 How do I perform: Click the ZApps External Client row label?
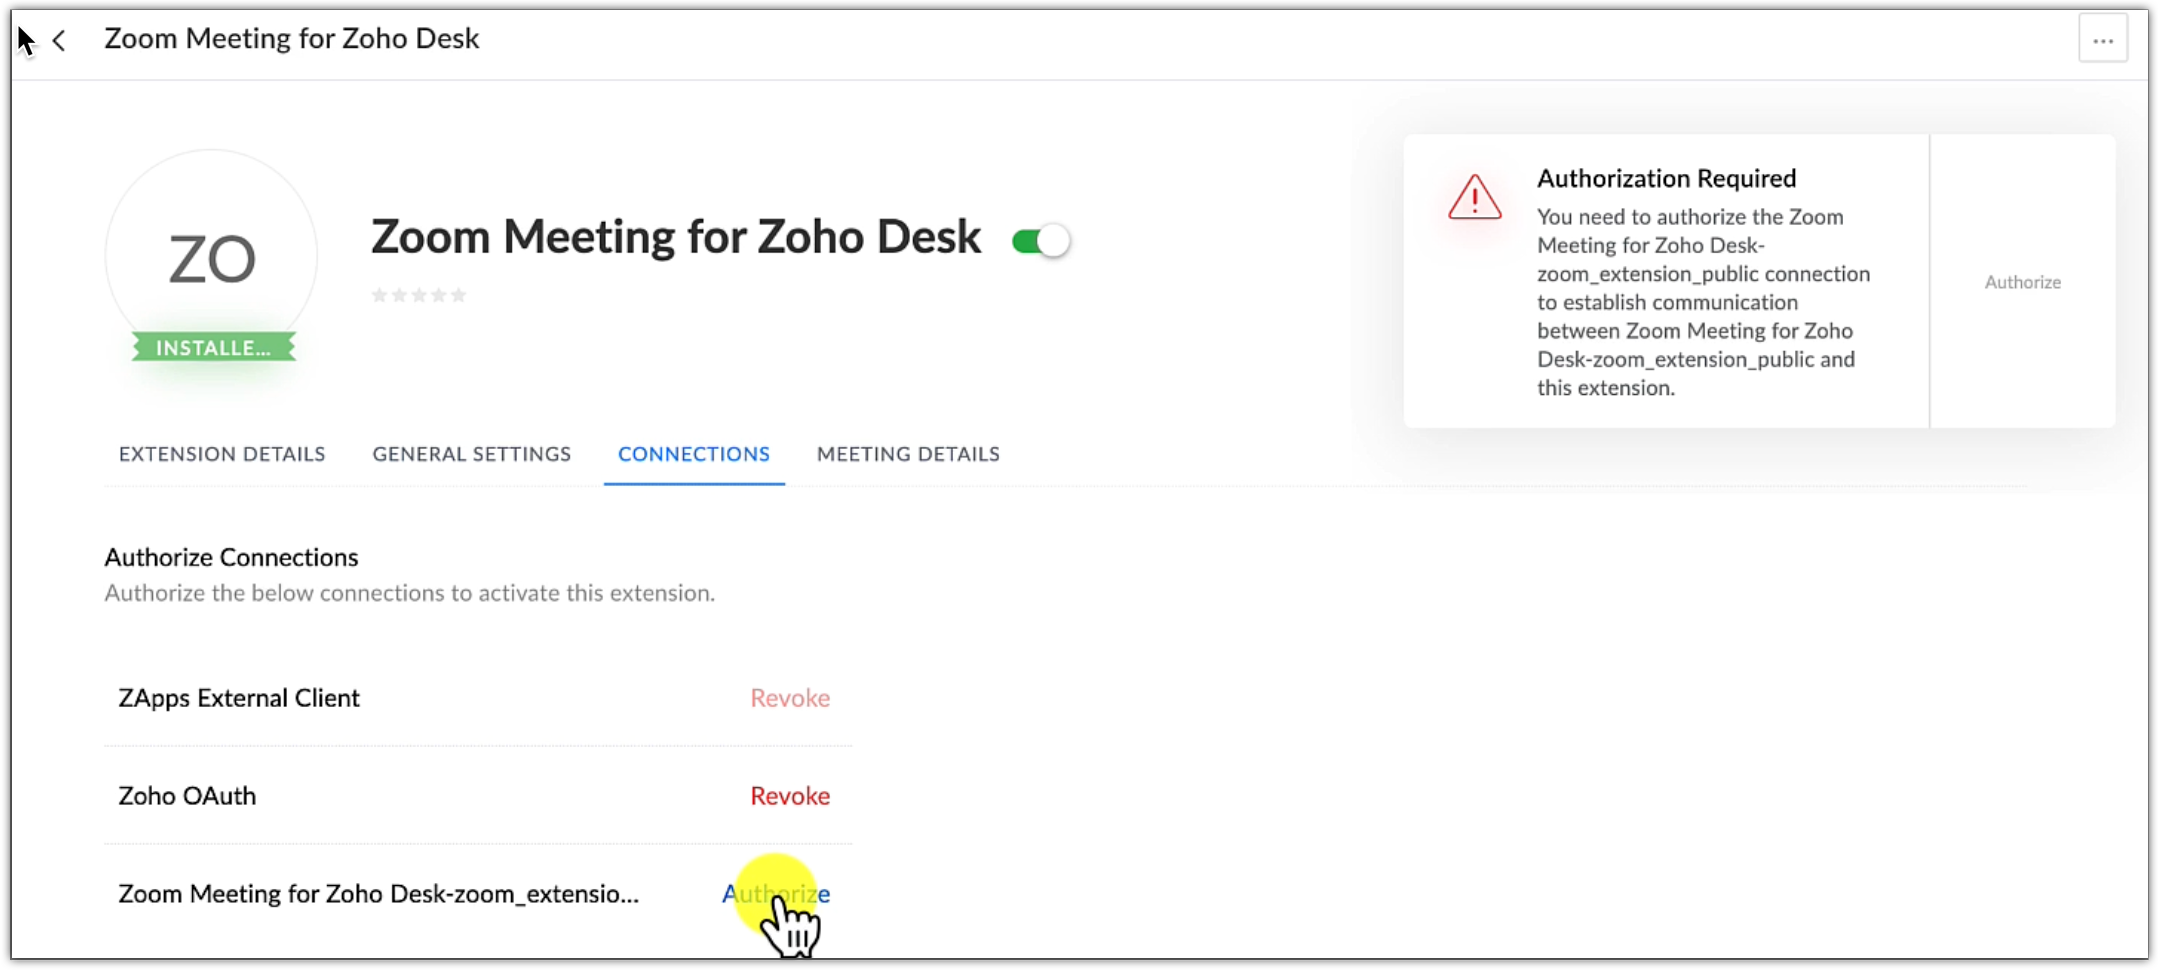[239, 698]
